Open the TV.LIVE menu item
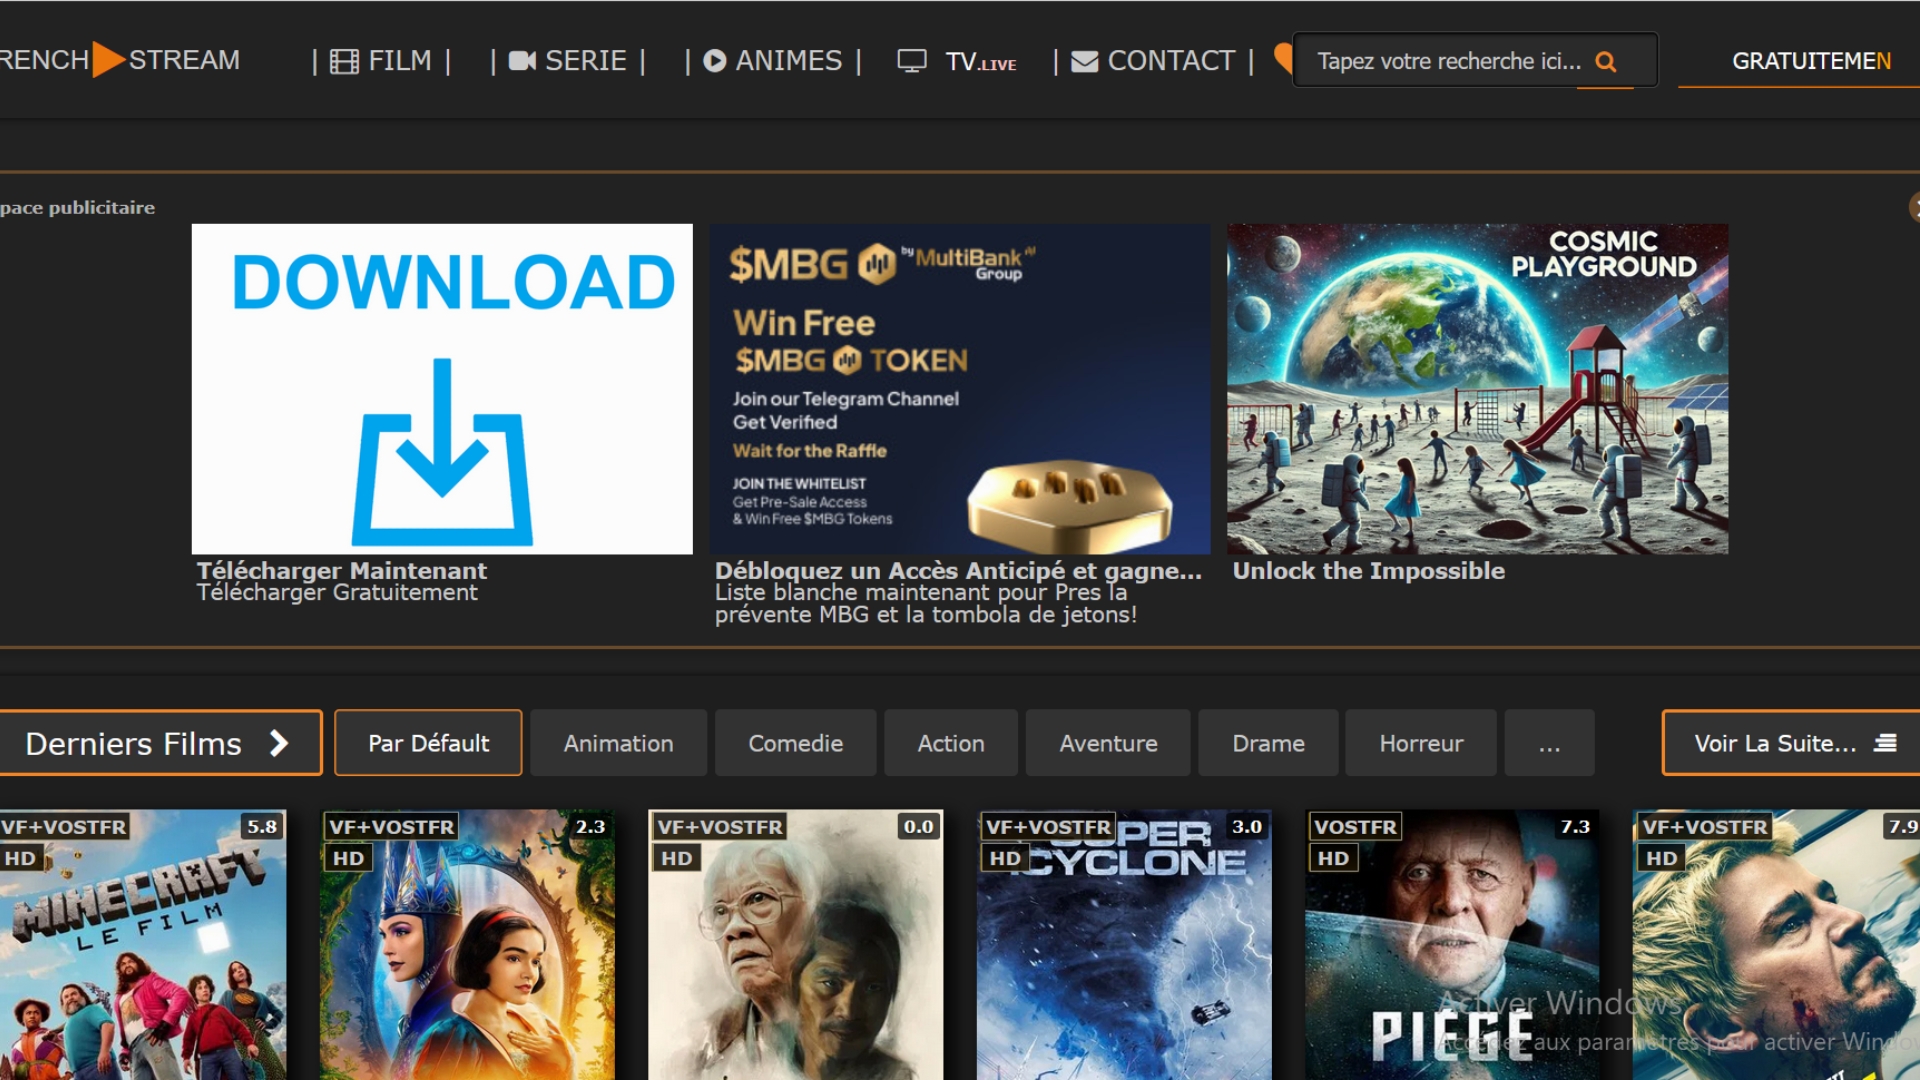The image size is (1920, 1080). tap(980, 62)
